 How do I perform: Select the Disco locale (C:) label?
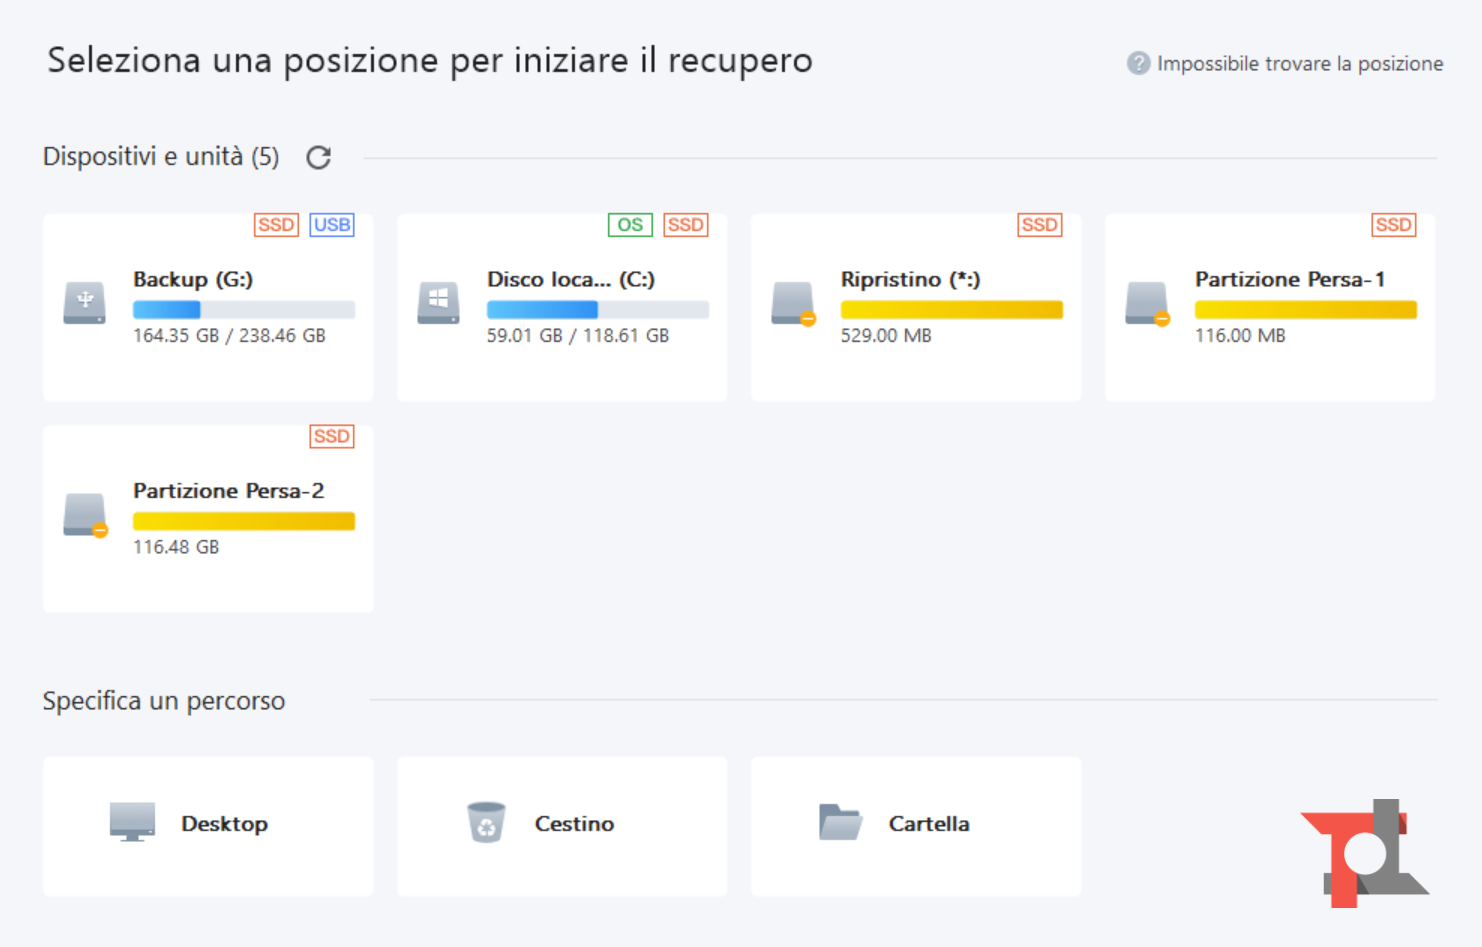coord(570,280)
